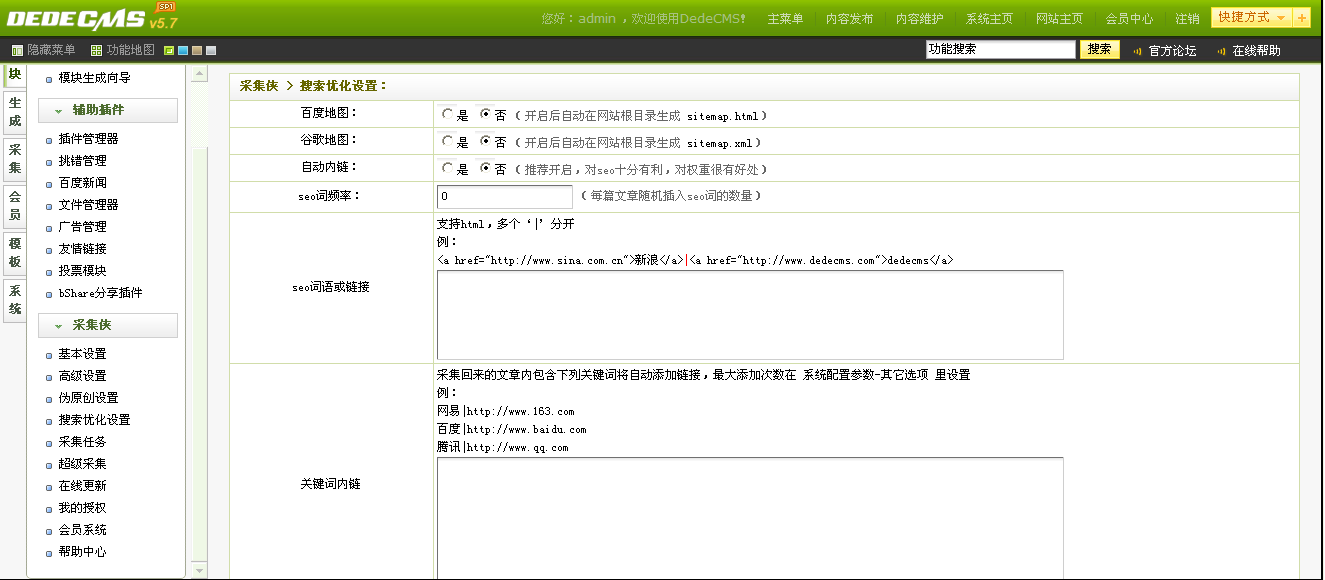Click the 官方论坛 signal icon
This screenshot has width=1325, height=580.
tap(1137, 51)
